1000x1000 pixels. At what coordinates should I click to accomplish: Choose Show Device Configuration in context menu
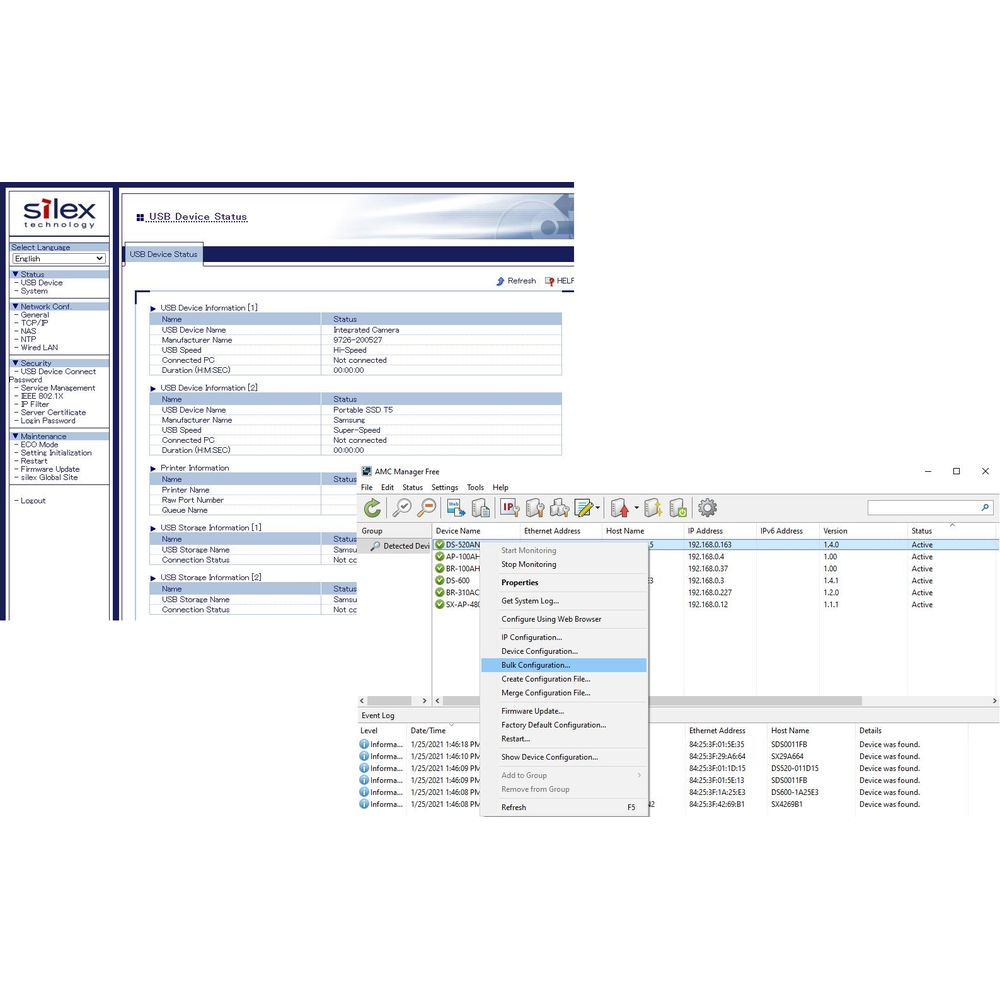(x=564, y=757)
